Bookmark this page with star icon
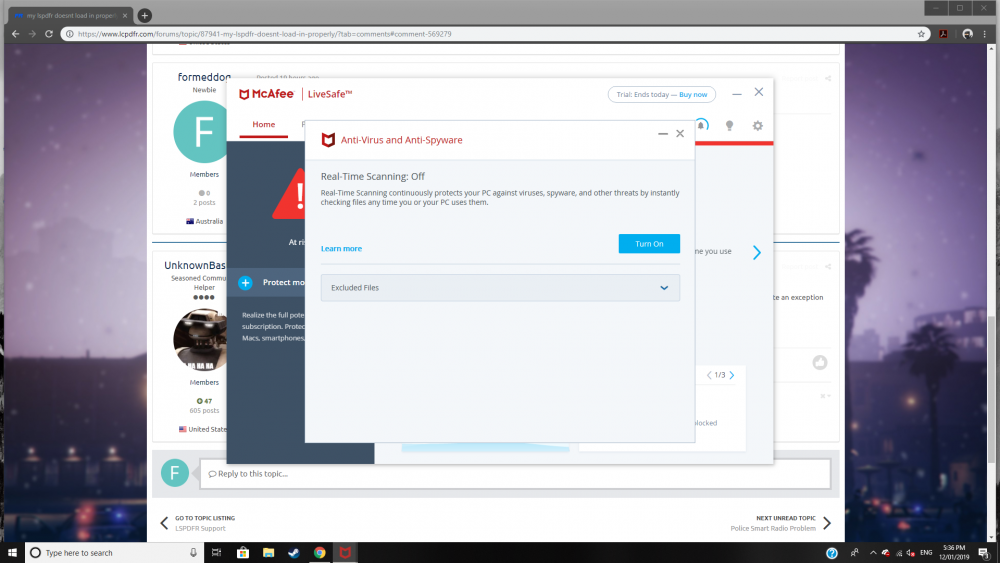 coord(921,34)
